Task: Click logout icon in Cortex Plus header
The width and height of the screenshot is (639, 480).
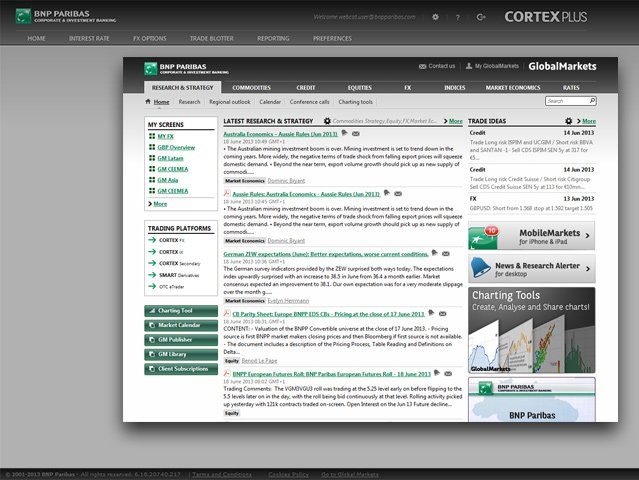Action: pyautogui.click(x=481, y=17)
